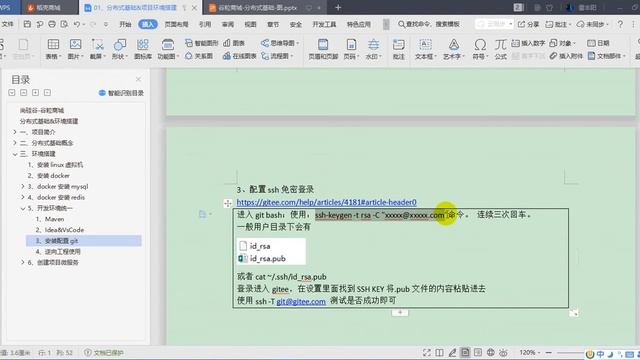Click the save icon in quick toolbar

click(27, 24)
